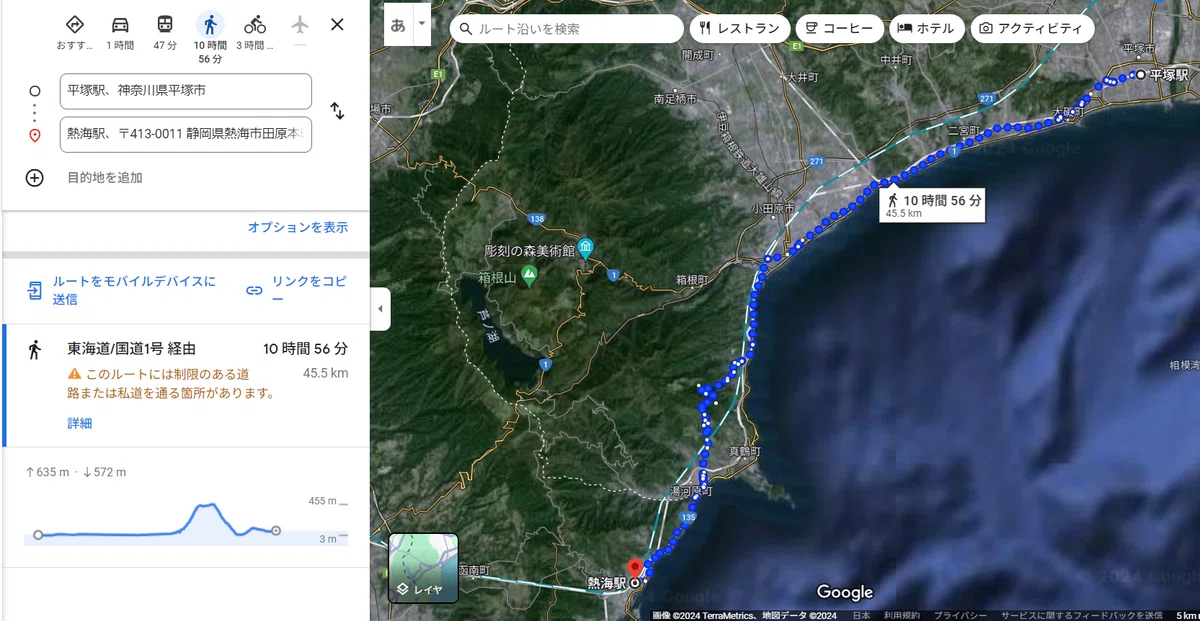The image size is (1200, 621).
Task: Click the Japanese input あ button
Action: point(398,25)
